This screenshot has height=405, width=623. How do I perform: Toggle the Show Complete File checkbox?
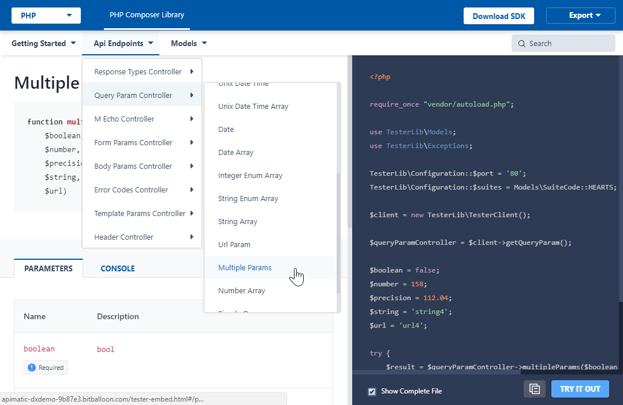[372, 392]
